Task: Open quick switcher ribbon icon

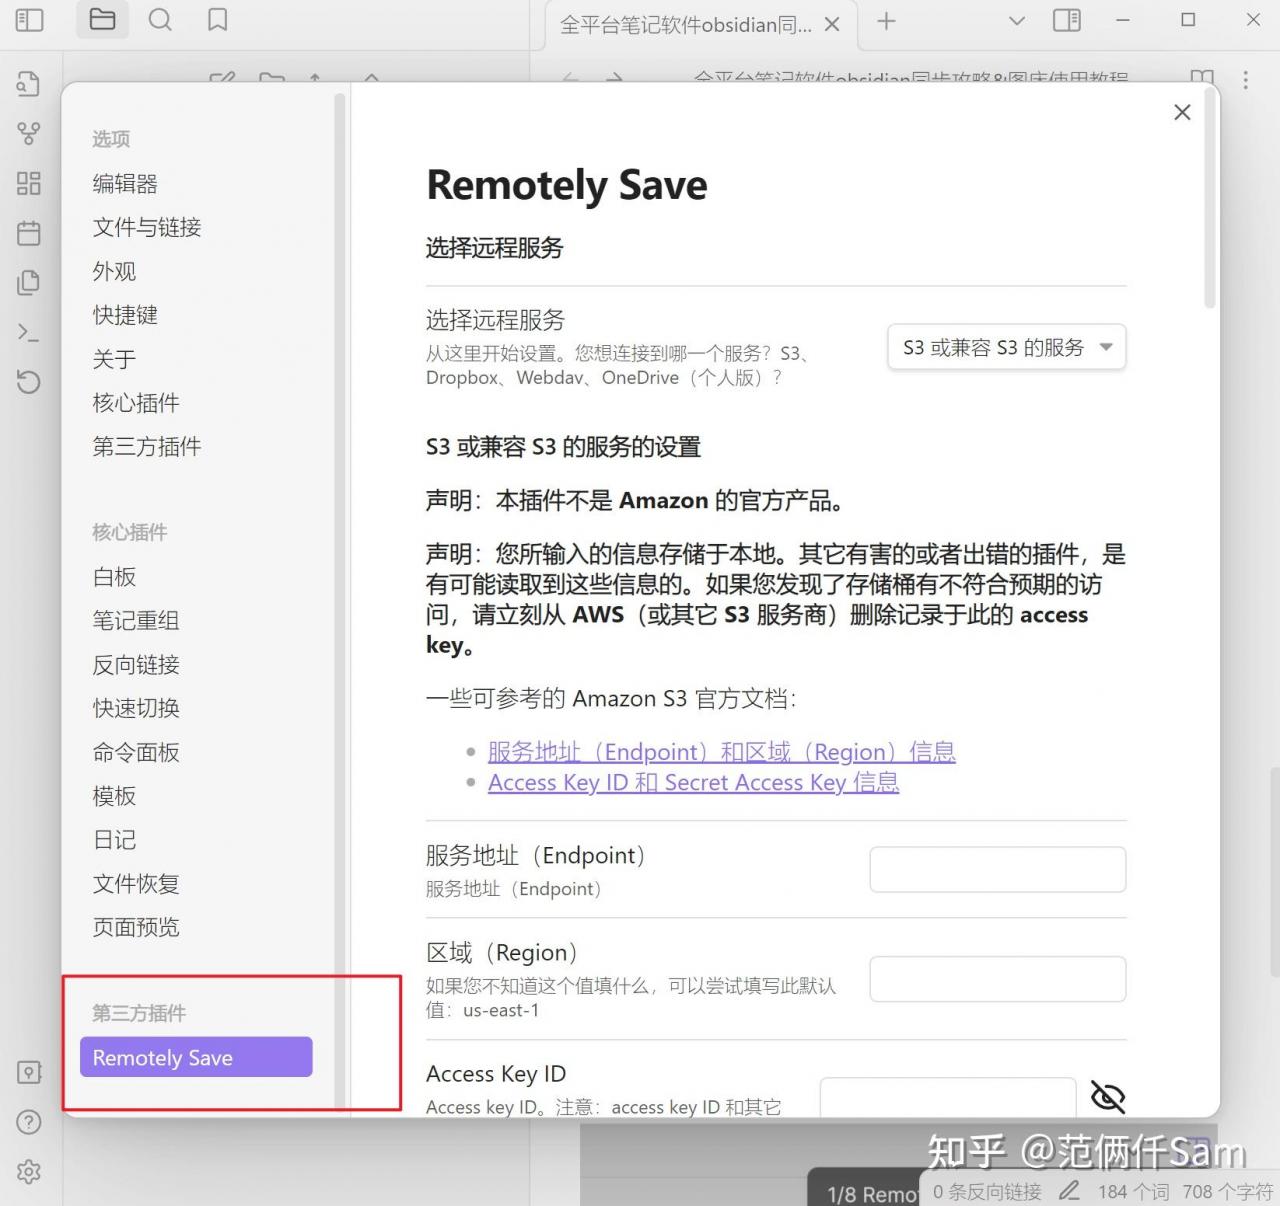Action: [x=29, y=84]
